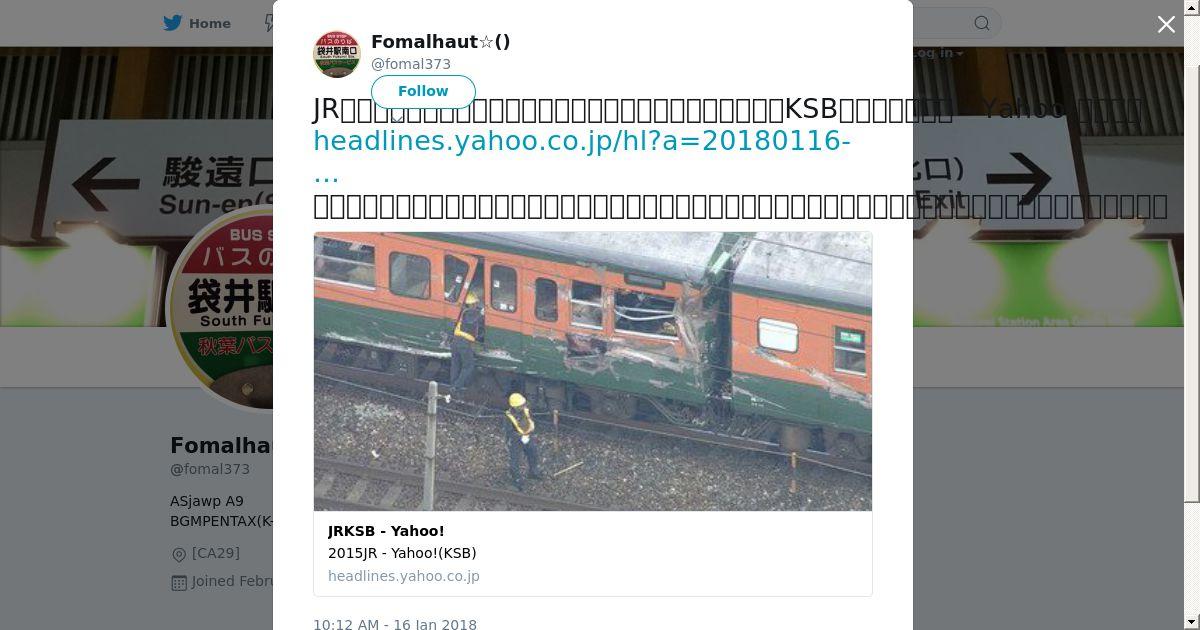
Task: Expand the truncated link ellipsis
Action: (x=326, y=174)
